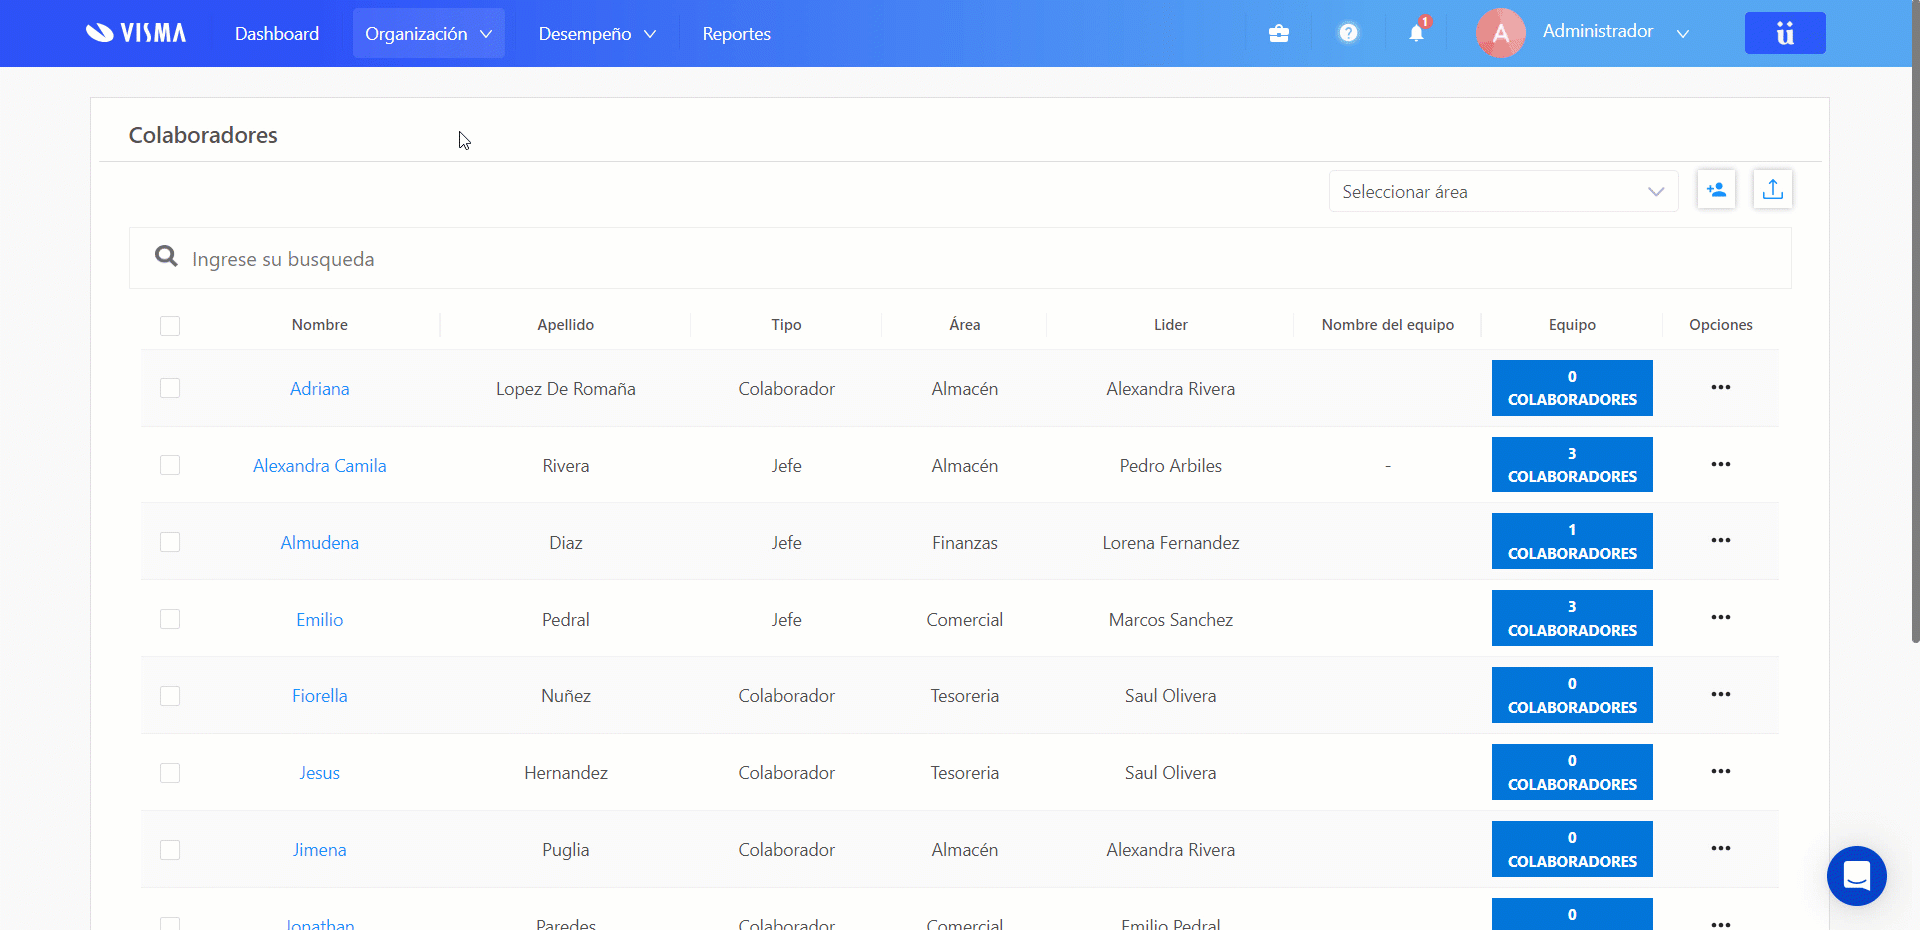Open options menu for Almudena
Screen dimensions: 1920x930
[1720, 540]
